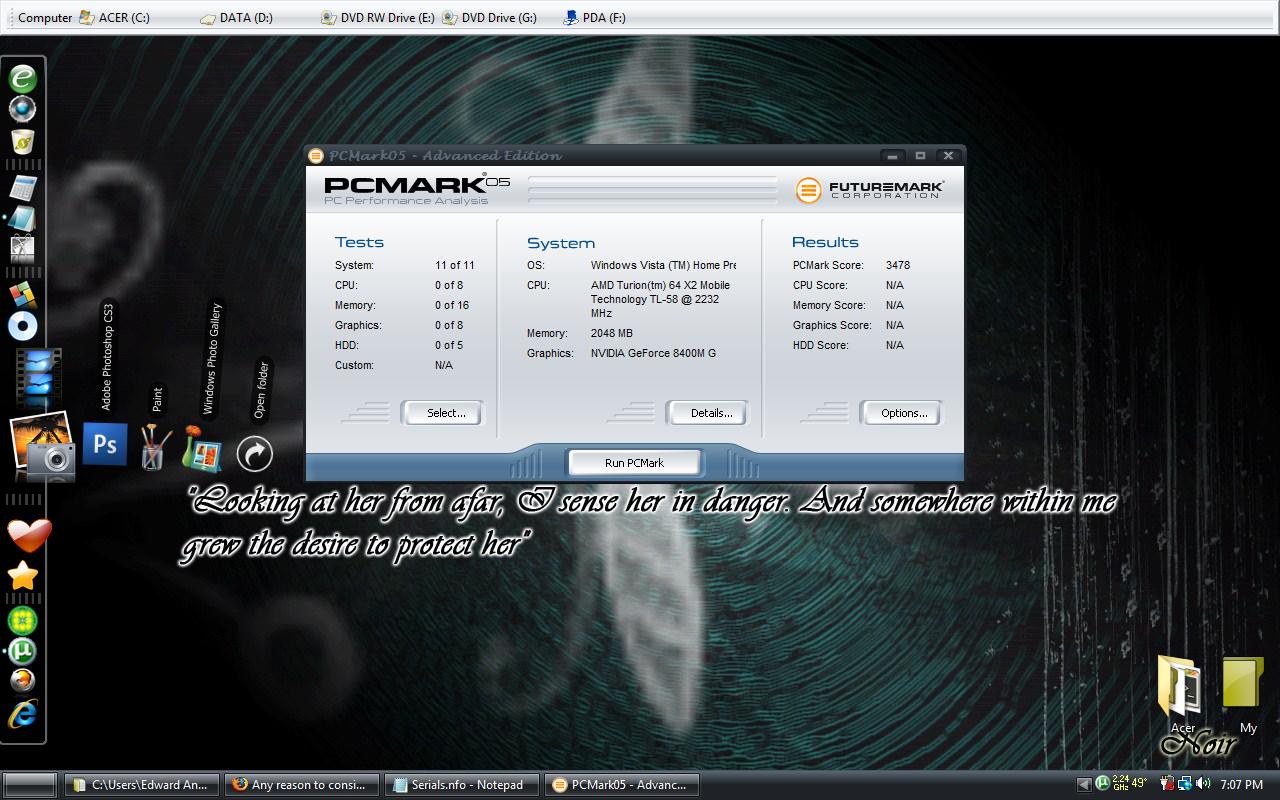Click the Windows flag dock icon
The height and width of the screenshot is (800, 1280).
coord(22,295)
